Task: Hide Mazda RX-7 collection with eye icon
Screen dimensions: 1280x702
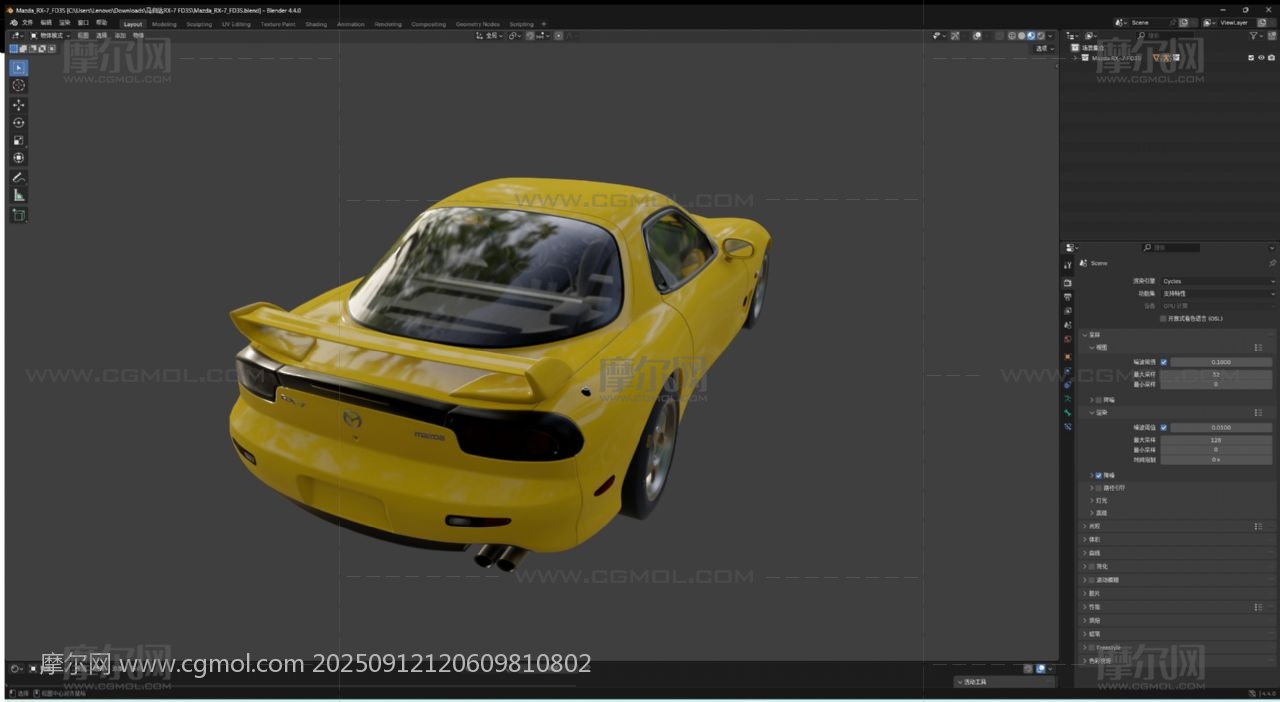Action: tap(1261, 58)
